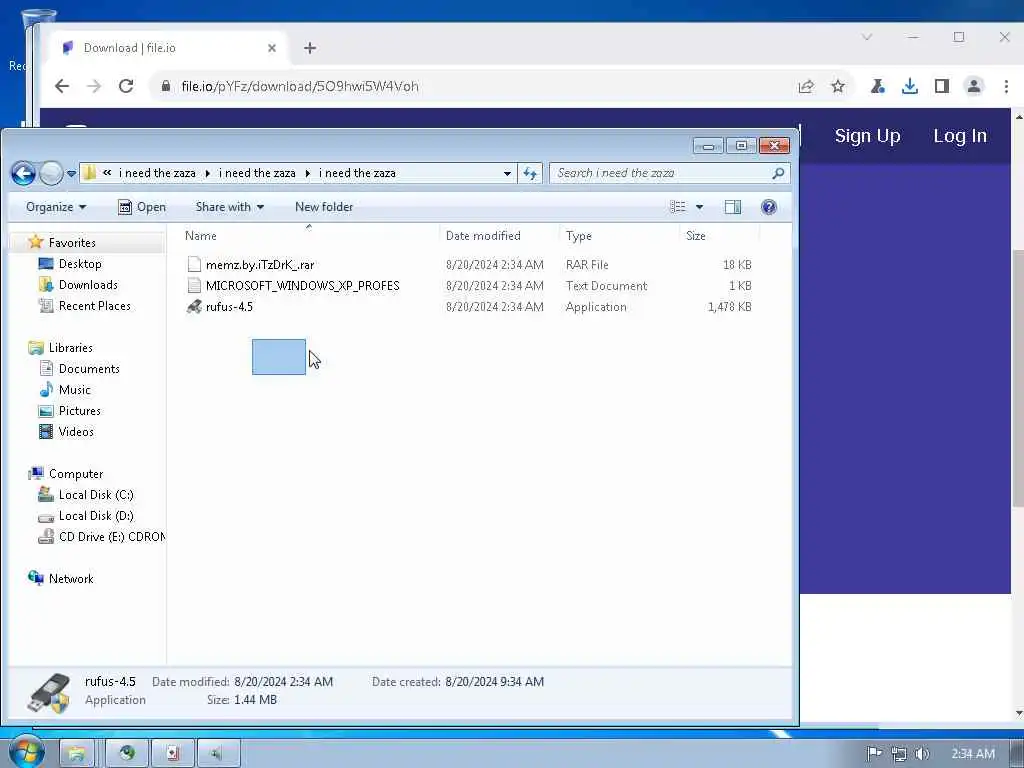Screen dimensions: 1024x768
Task: Click Sign Up on file.io
Action: coord(867,136)
